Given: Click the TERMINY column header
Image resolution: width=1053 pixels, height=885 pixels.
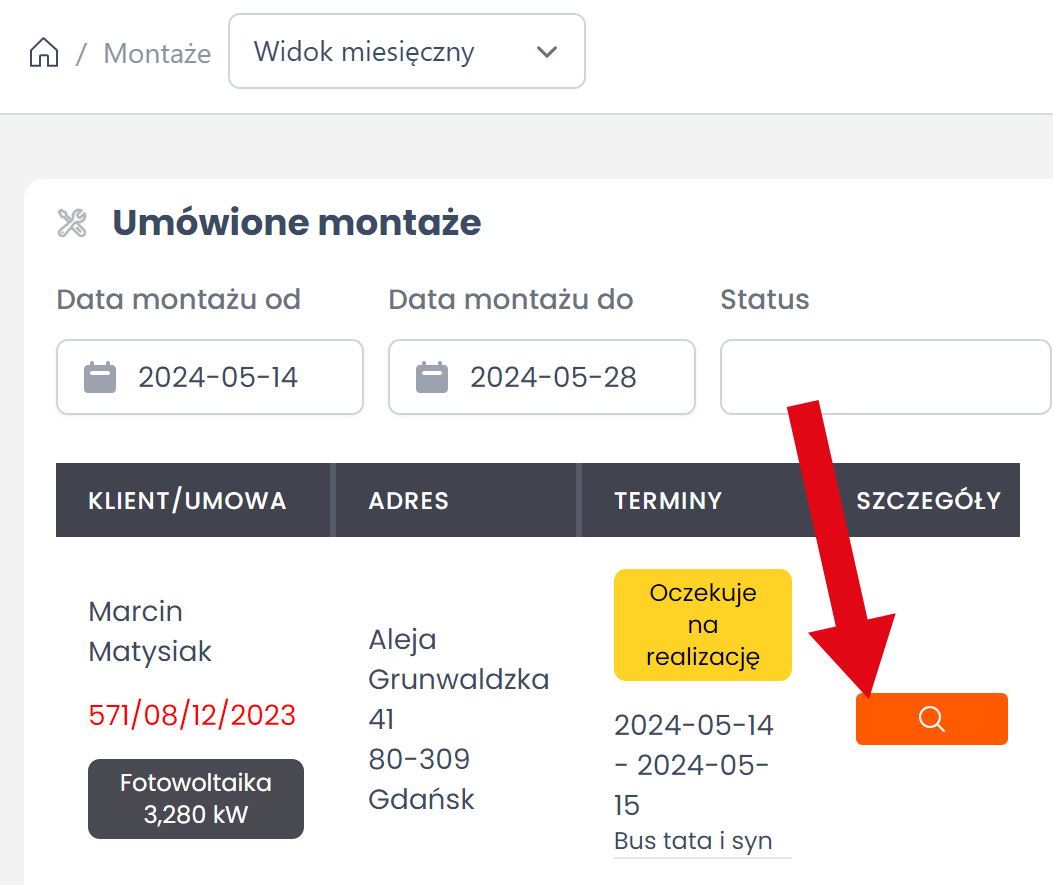Looking at the screenshot, I should [668, 500].
